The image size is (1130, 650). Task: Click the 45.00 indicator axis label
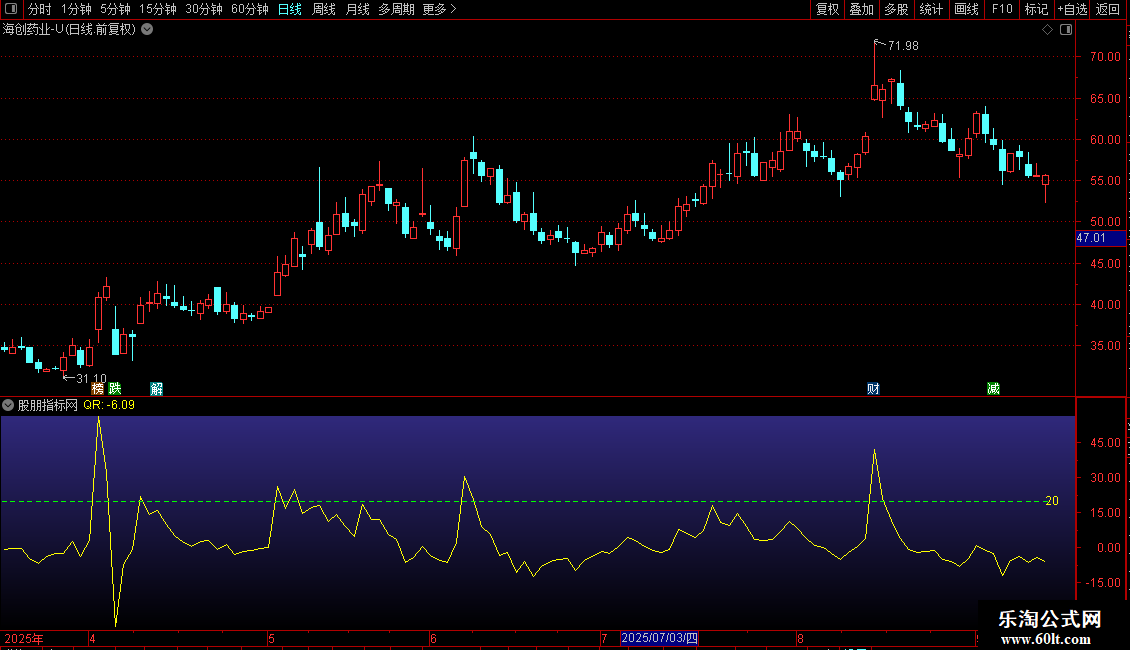1105,442
